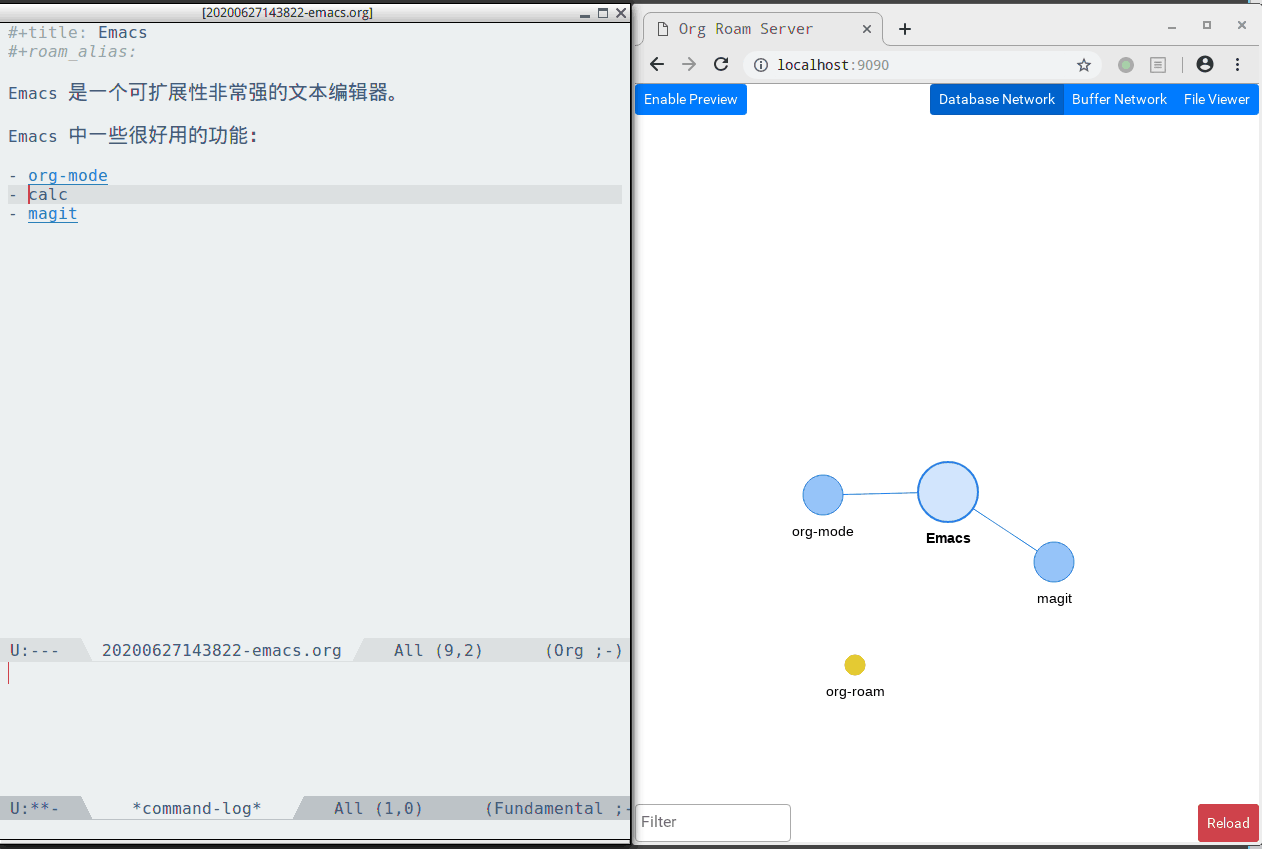Focus the Filter input field
Image resolution: width=1262 pixels, height=849 pixels.
click(713, 822)
